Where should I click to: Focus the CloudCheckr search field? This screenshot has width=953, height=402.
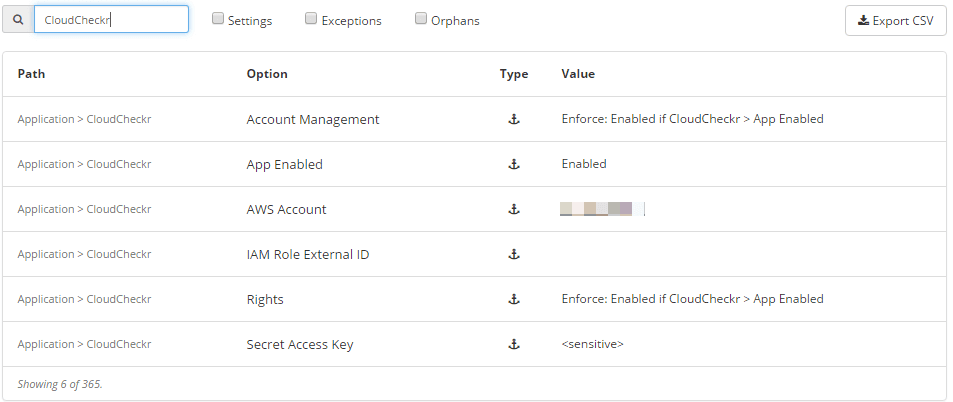(x=111, y=19)
